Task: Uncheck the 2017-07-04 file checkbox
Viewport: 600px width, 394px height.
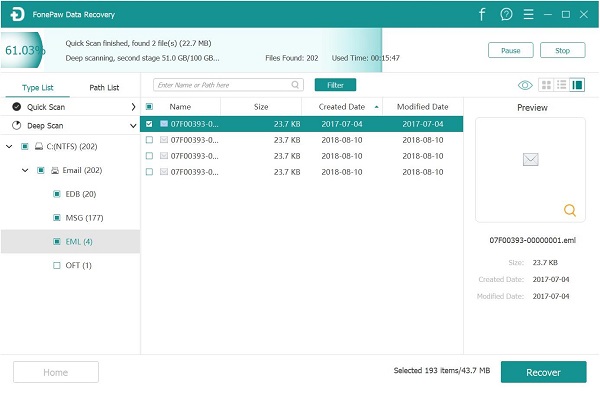Action: click(x=149, y=124)
